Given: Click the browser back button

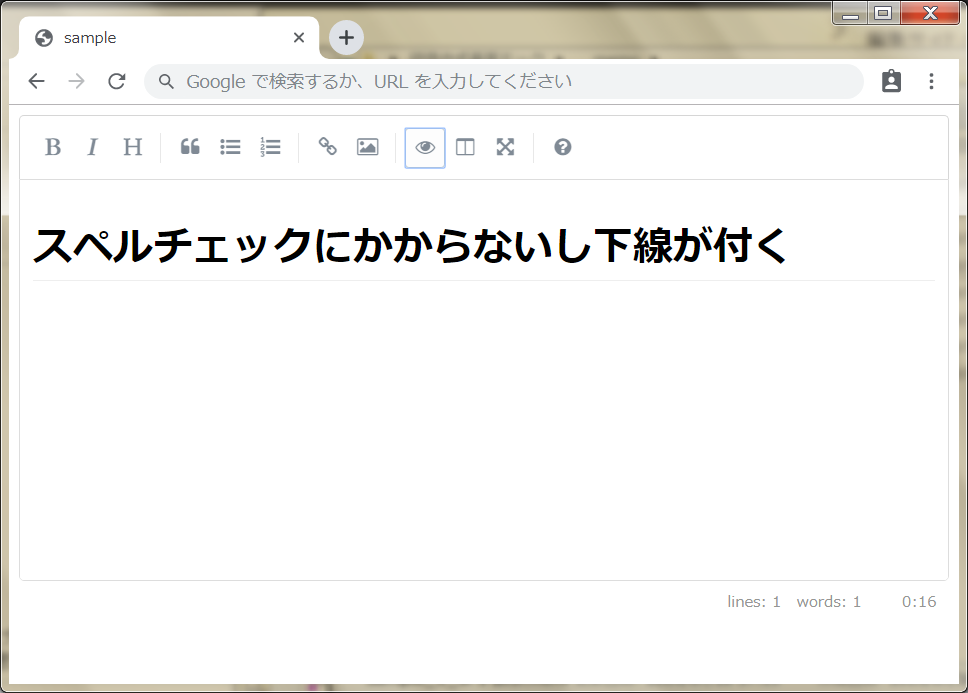Looking at the screenshot, I should coord(36,81).
